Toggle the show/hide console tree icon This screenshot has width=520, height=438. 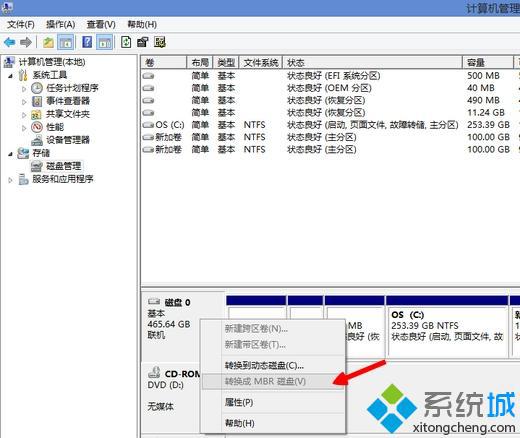point(66,42)
